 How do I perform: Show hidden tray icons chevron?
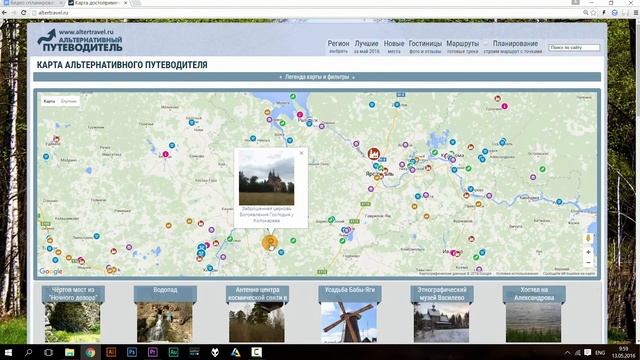(568, 353)
